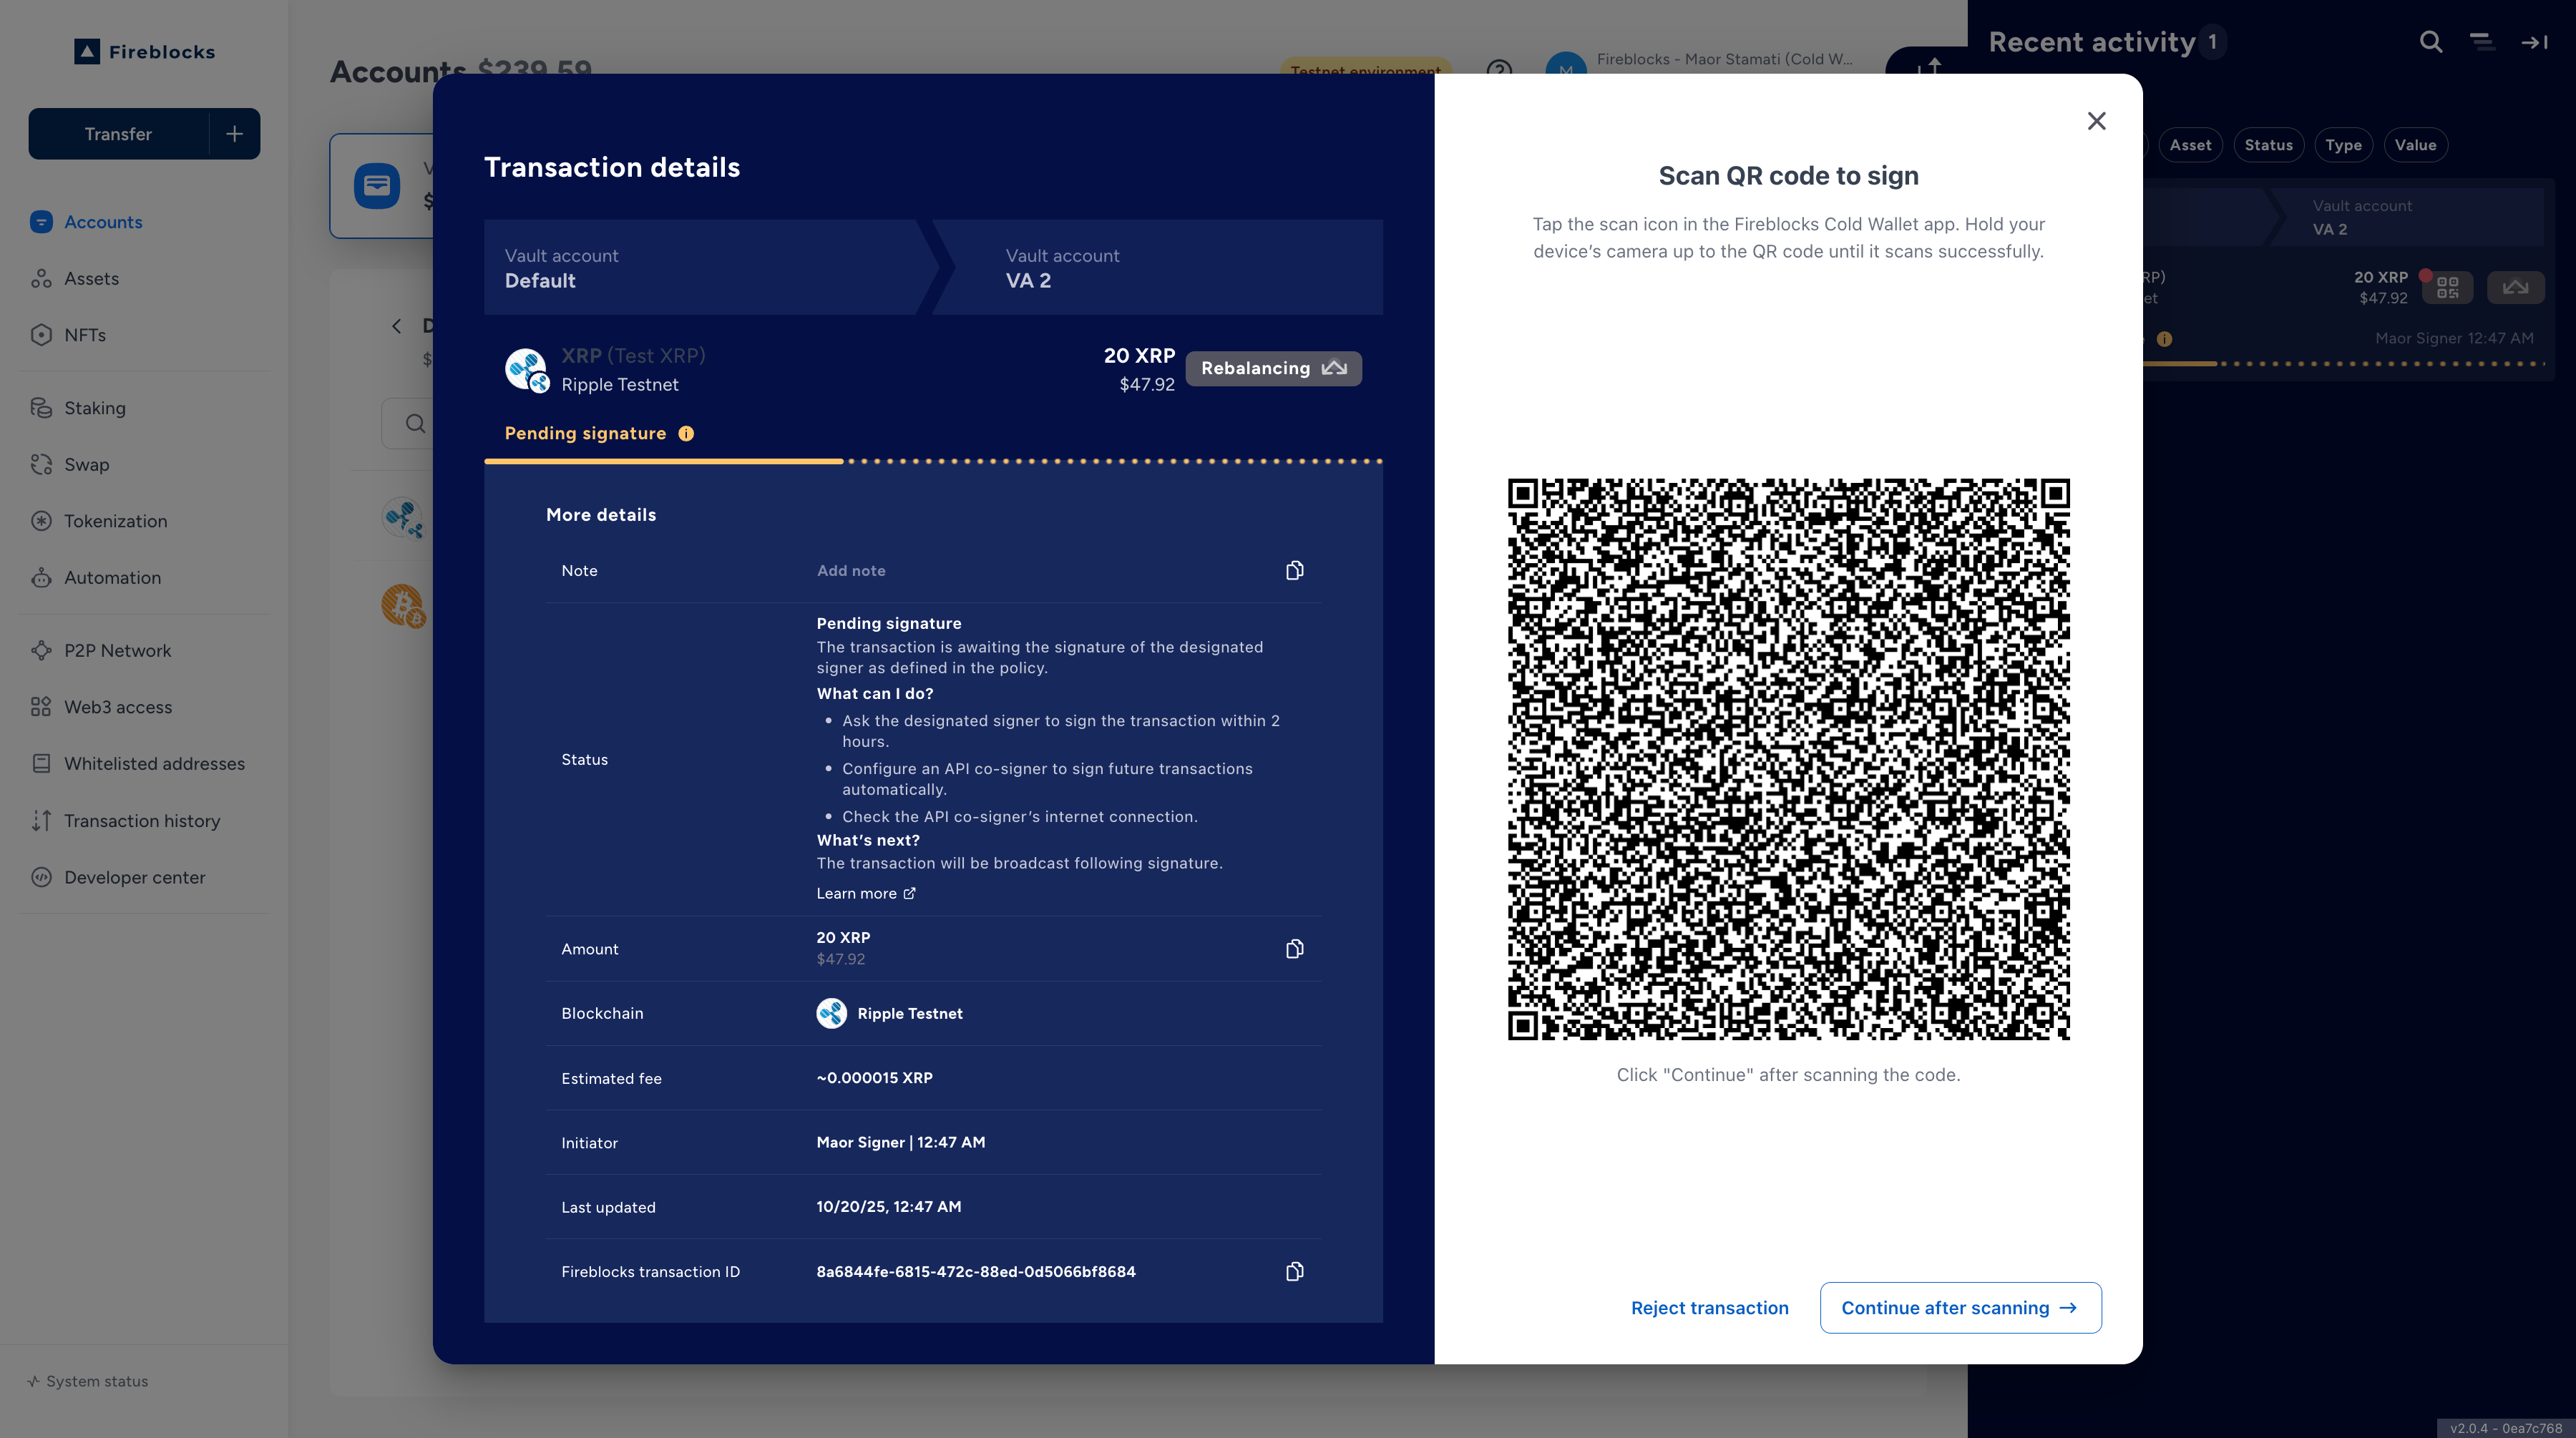Open Tokenization in the sidebar

pyautogui.click(x=115, y=521)
